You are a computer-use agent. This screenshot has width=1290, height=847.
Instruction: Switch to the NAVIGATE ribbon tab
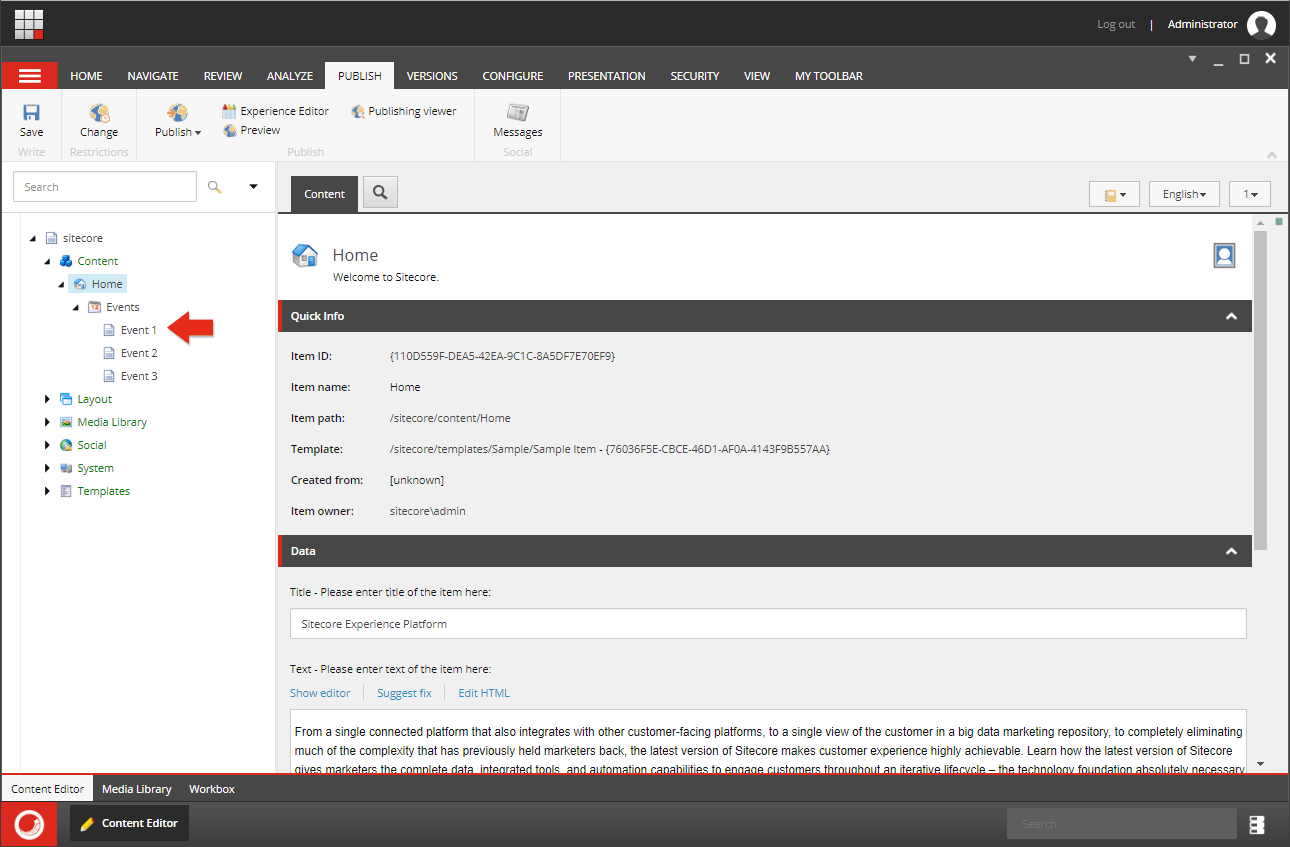coord(153,76)
